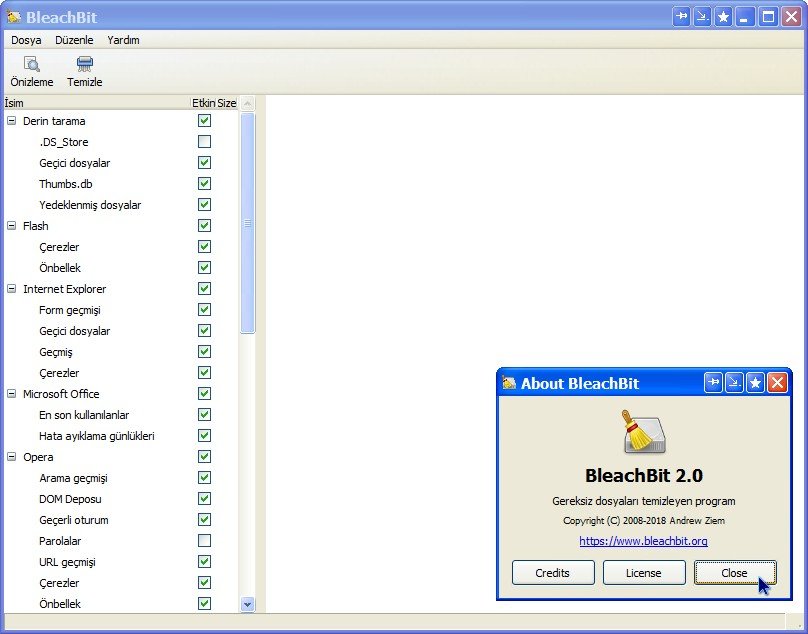Enable the .DS_Store checkbox
Image resolution: width=808 pixels, height=634 pixels.
pyautogui.click(x=205, y=141)
